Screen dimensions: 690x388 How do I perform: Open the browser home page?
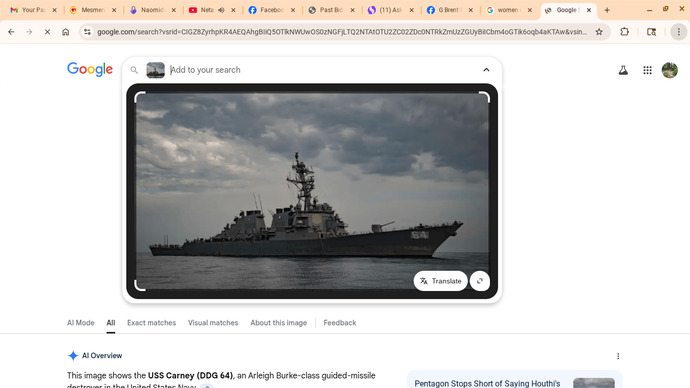point(66,32)
